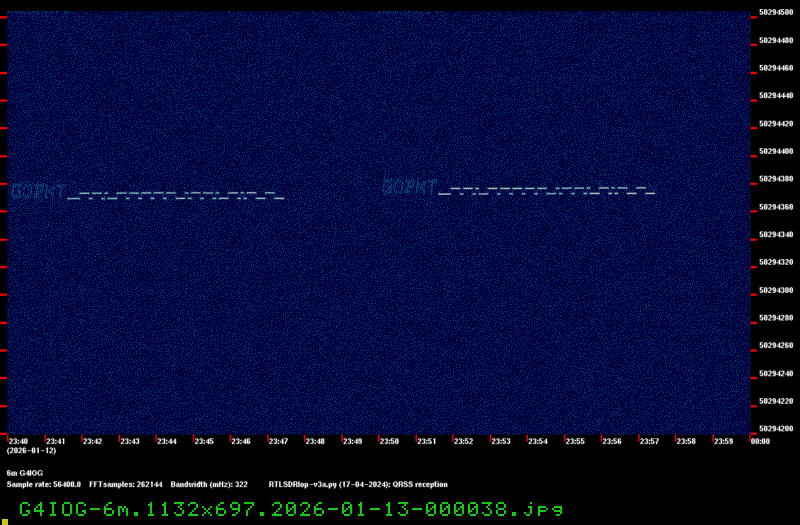Select the 50294360 frequency label

click(x=776, y=207)
